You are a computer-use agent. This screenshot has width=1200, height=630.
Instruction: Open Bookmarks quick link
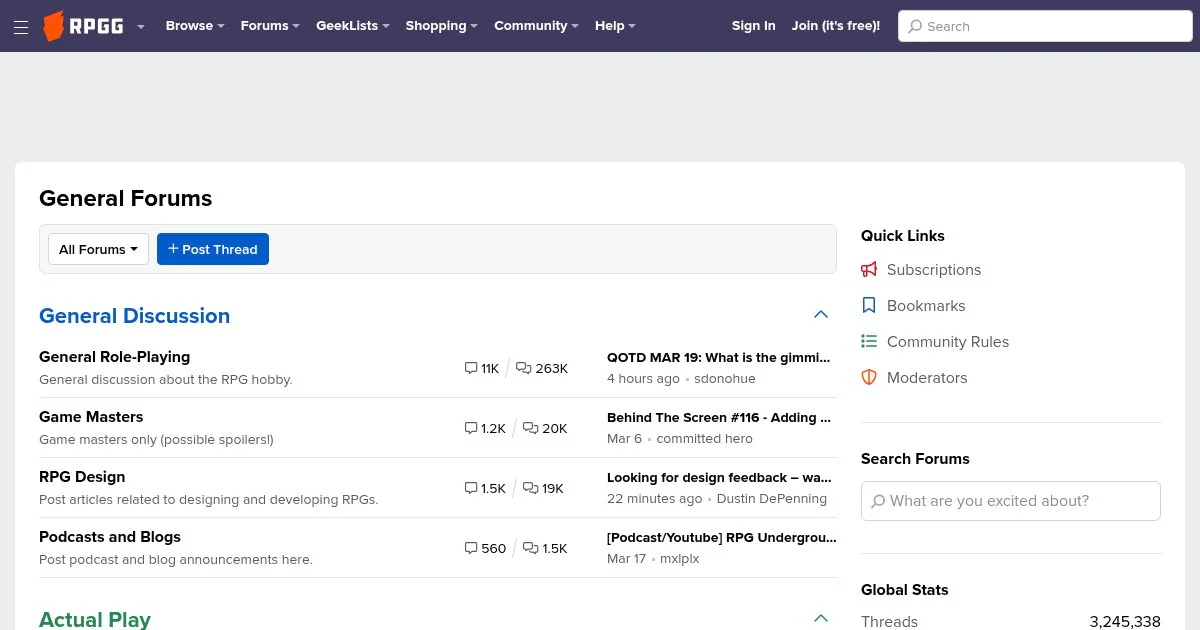[x=926, y=306]
